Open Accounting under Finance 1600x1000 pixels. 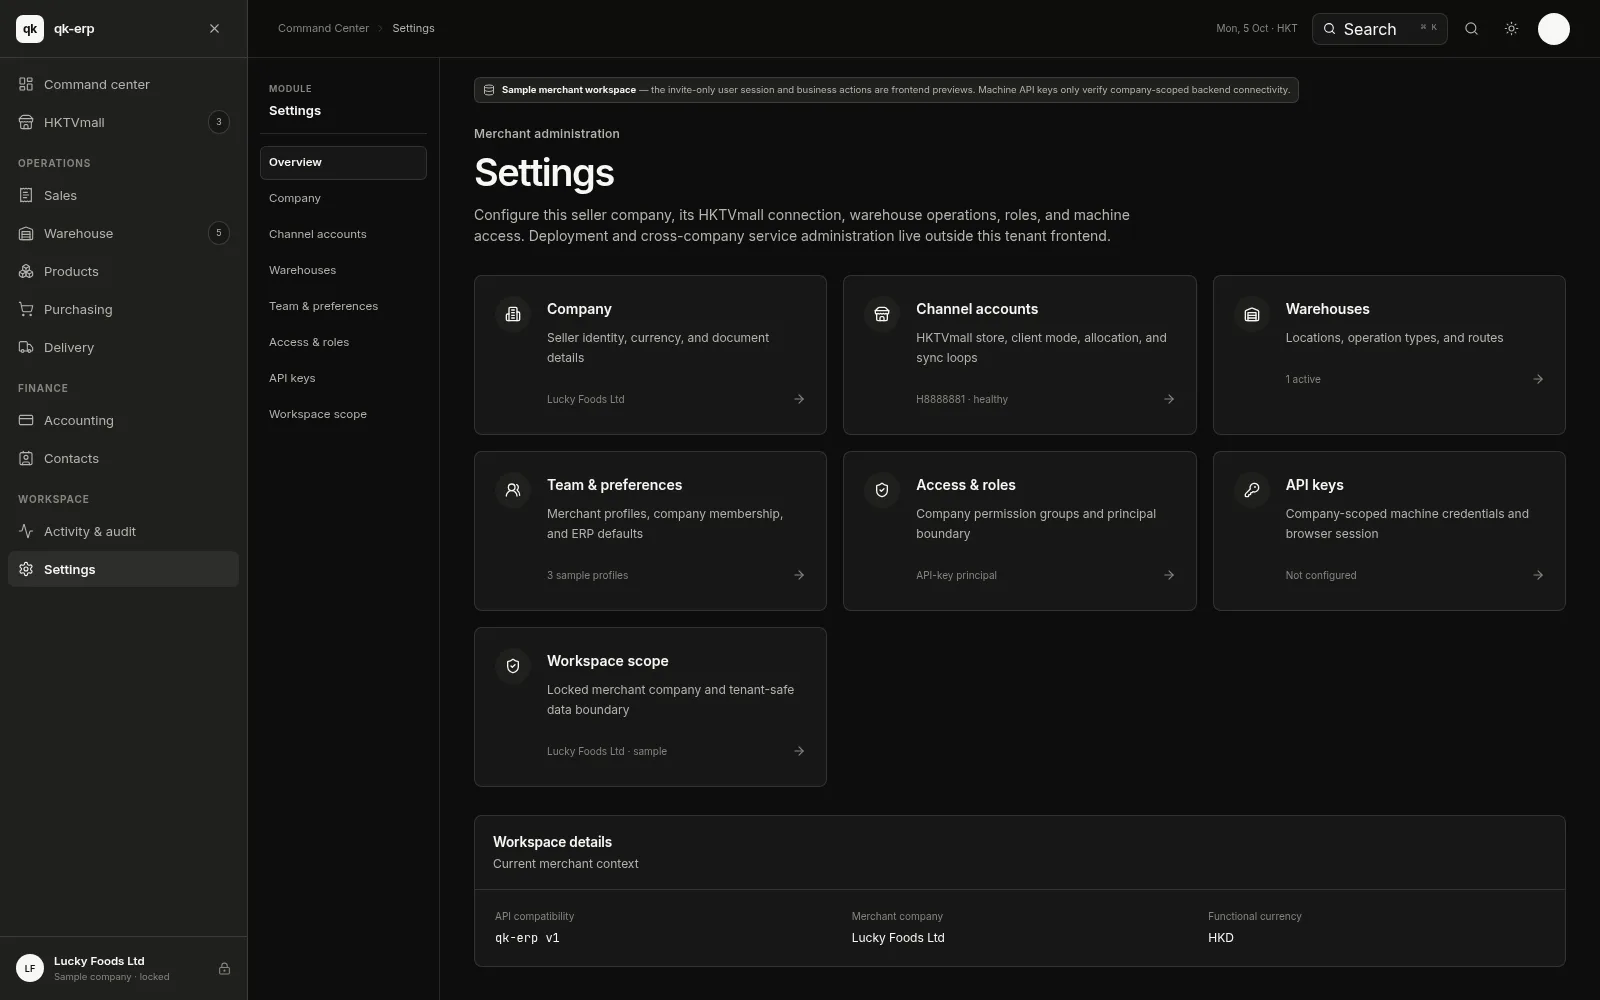click(x=123, y=420)
